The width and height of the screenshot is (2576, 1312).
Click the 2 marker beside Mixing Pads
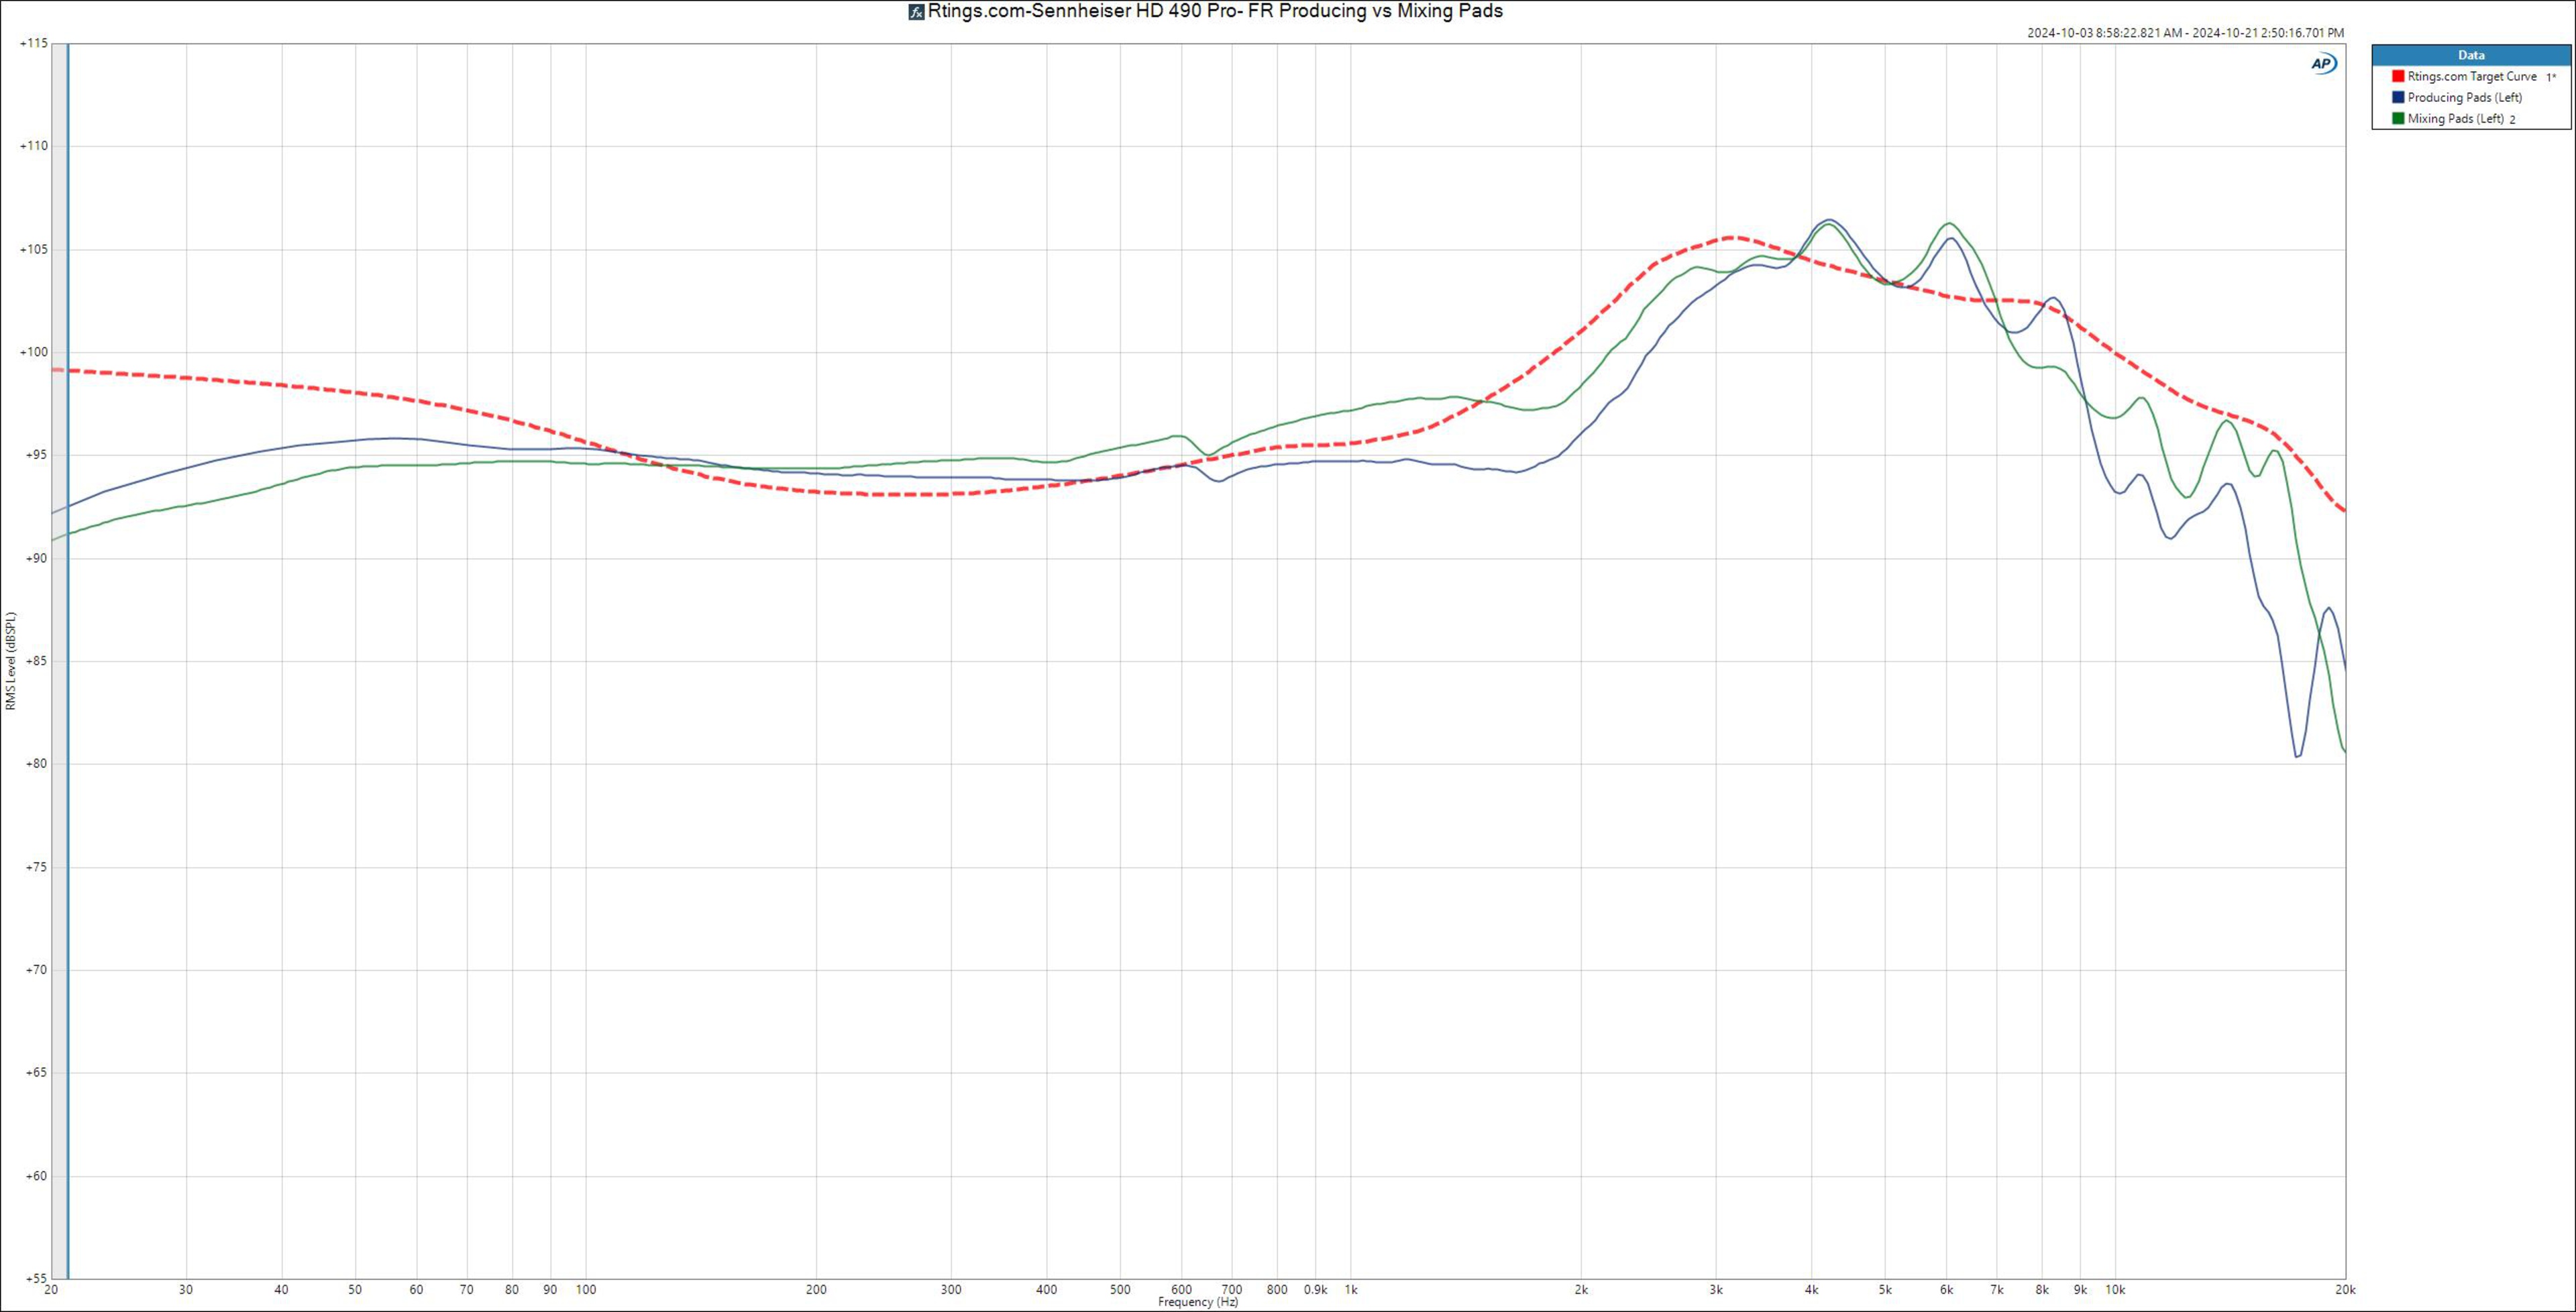click(2513, 119)
